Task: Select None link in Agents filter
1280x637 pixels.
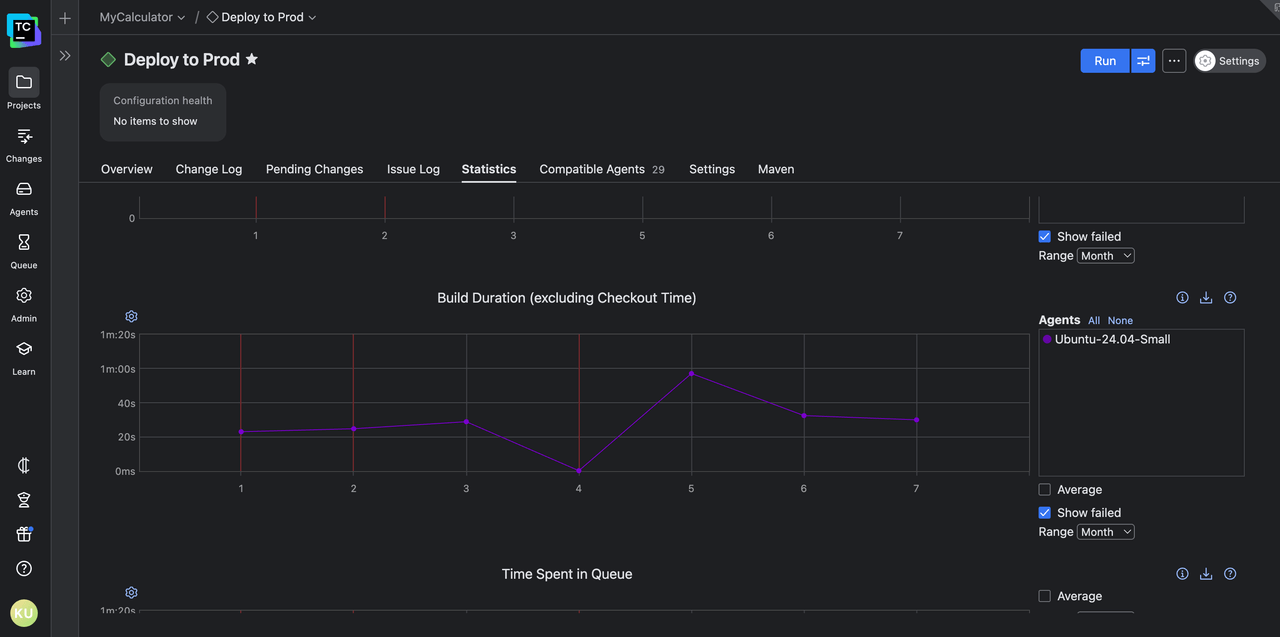Action: pos(1120,321)
